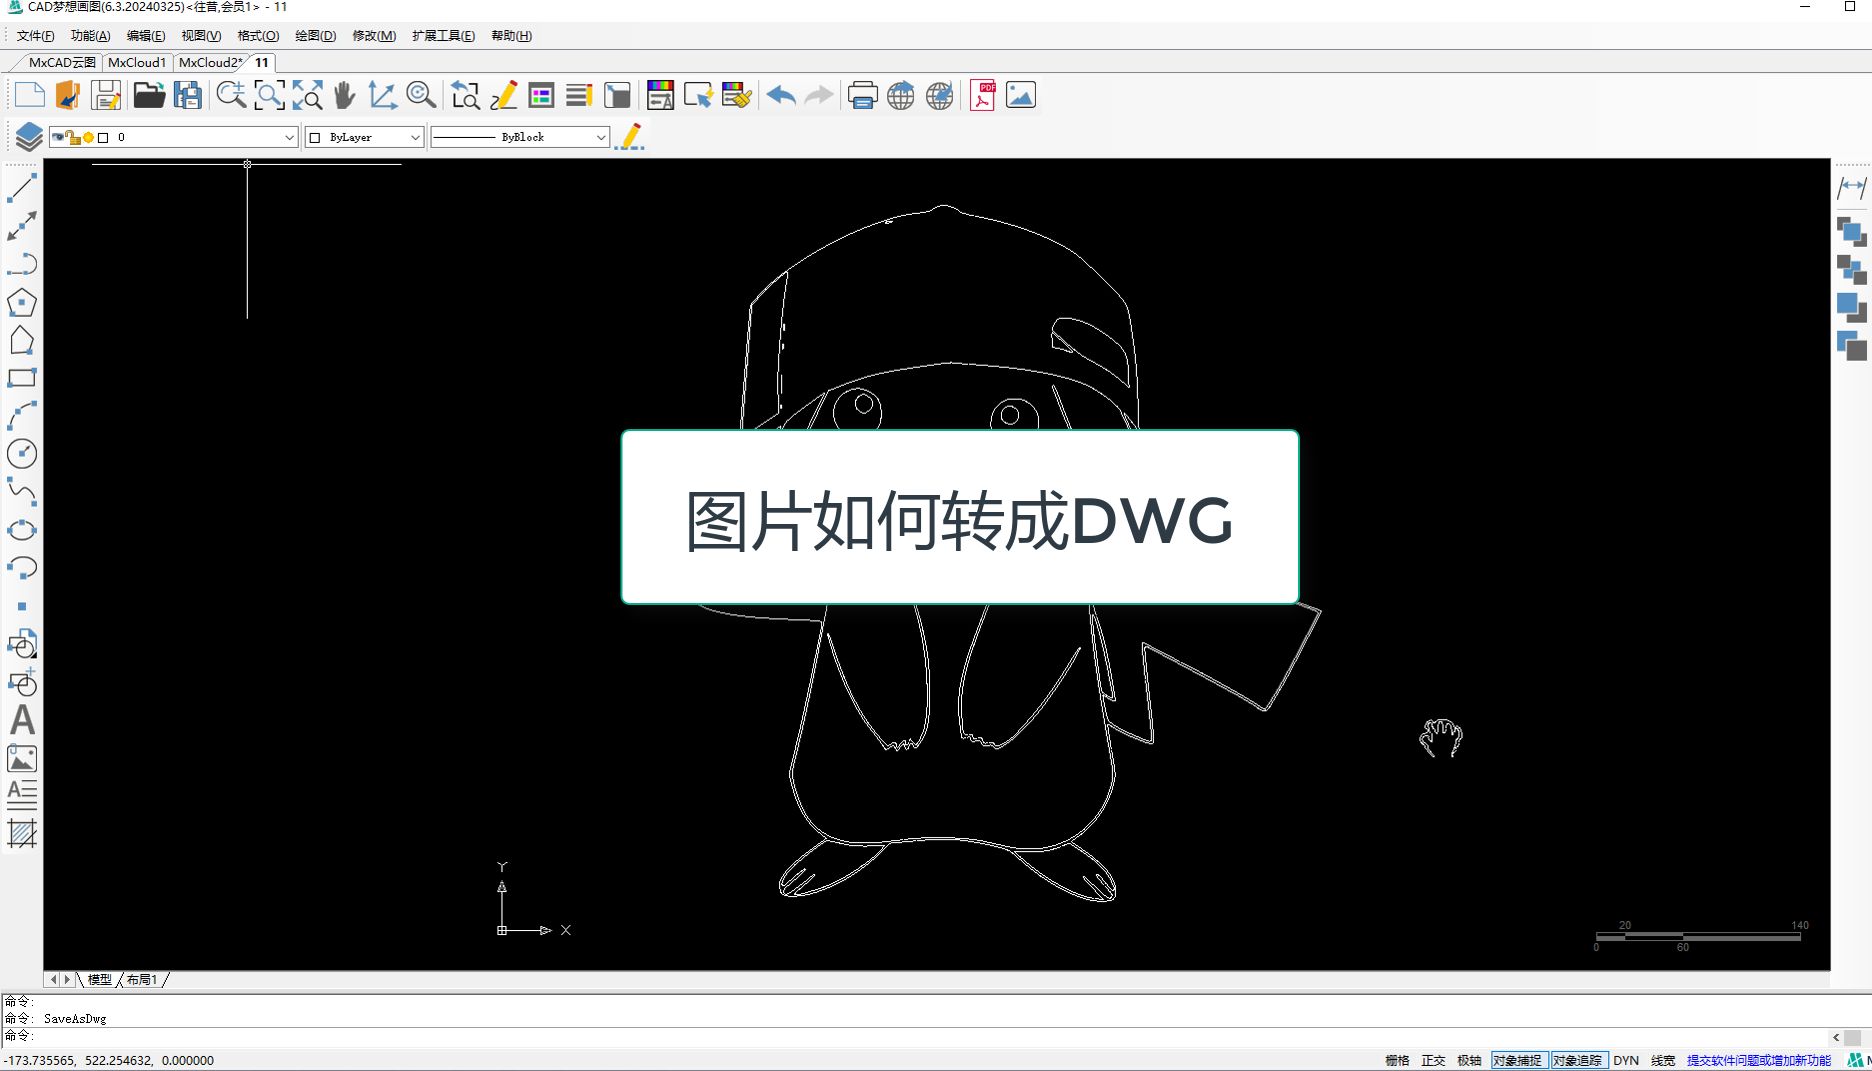Select the circle draw tool
This screenshot has height=1071, width=1872.
pos(22,453)
